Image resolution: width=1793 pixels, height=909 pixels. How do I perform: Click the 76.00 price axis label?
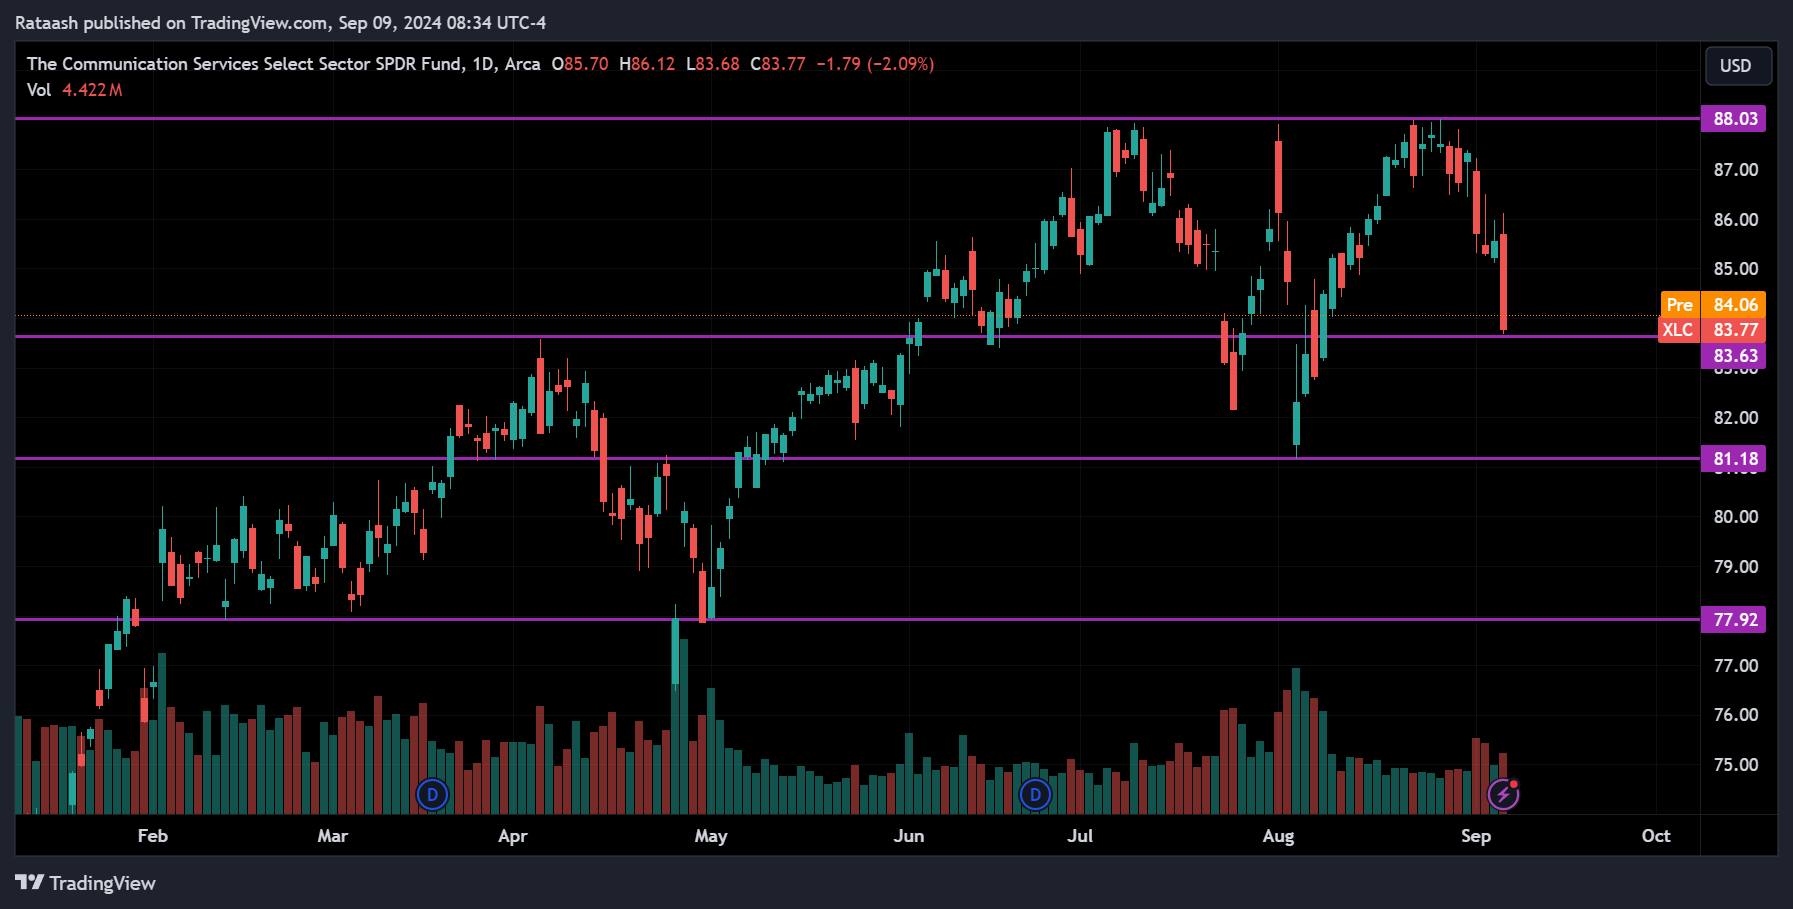point(1736,715)
